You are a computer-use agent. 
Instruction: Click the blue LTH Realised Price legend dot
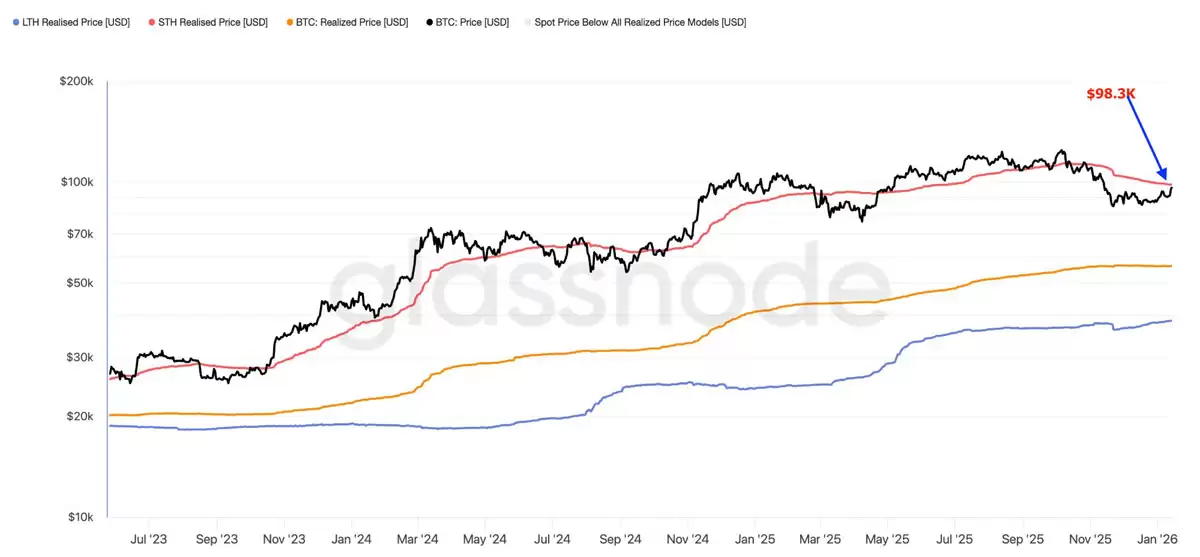(10, 22)
